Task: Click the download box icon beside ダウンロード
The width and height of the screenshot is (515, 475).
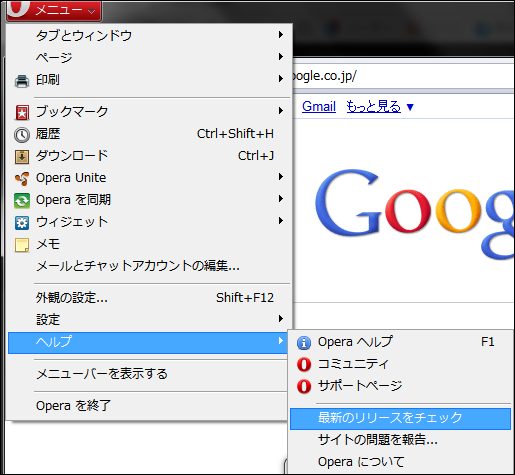Action: (x=22, y=157)
